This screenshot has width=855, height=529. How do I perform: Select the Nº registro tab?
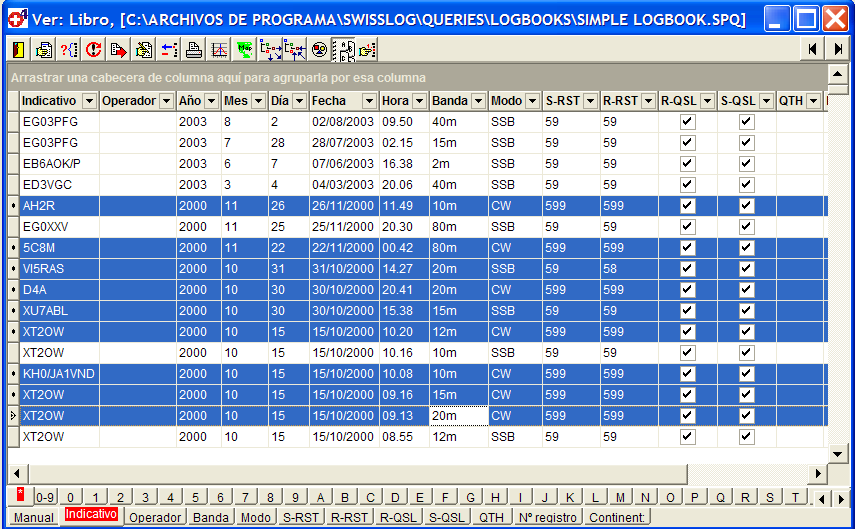tap(547, 517)
